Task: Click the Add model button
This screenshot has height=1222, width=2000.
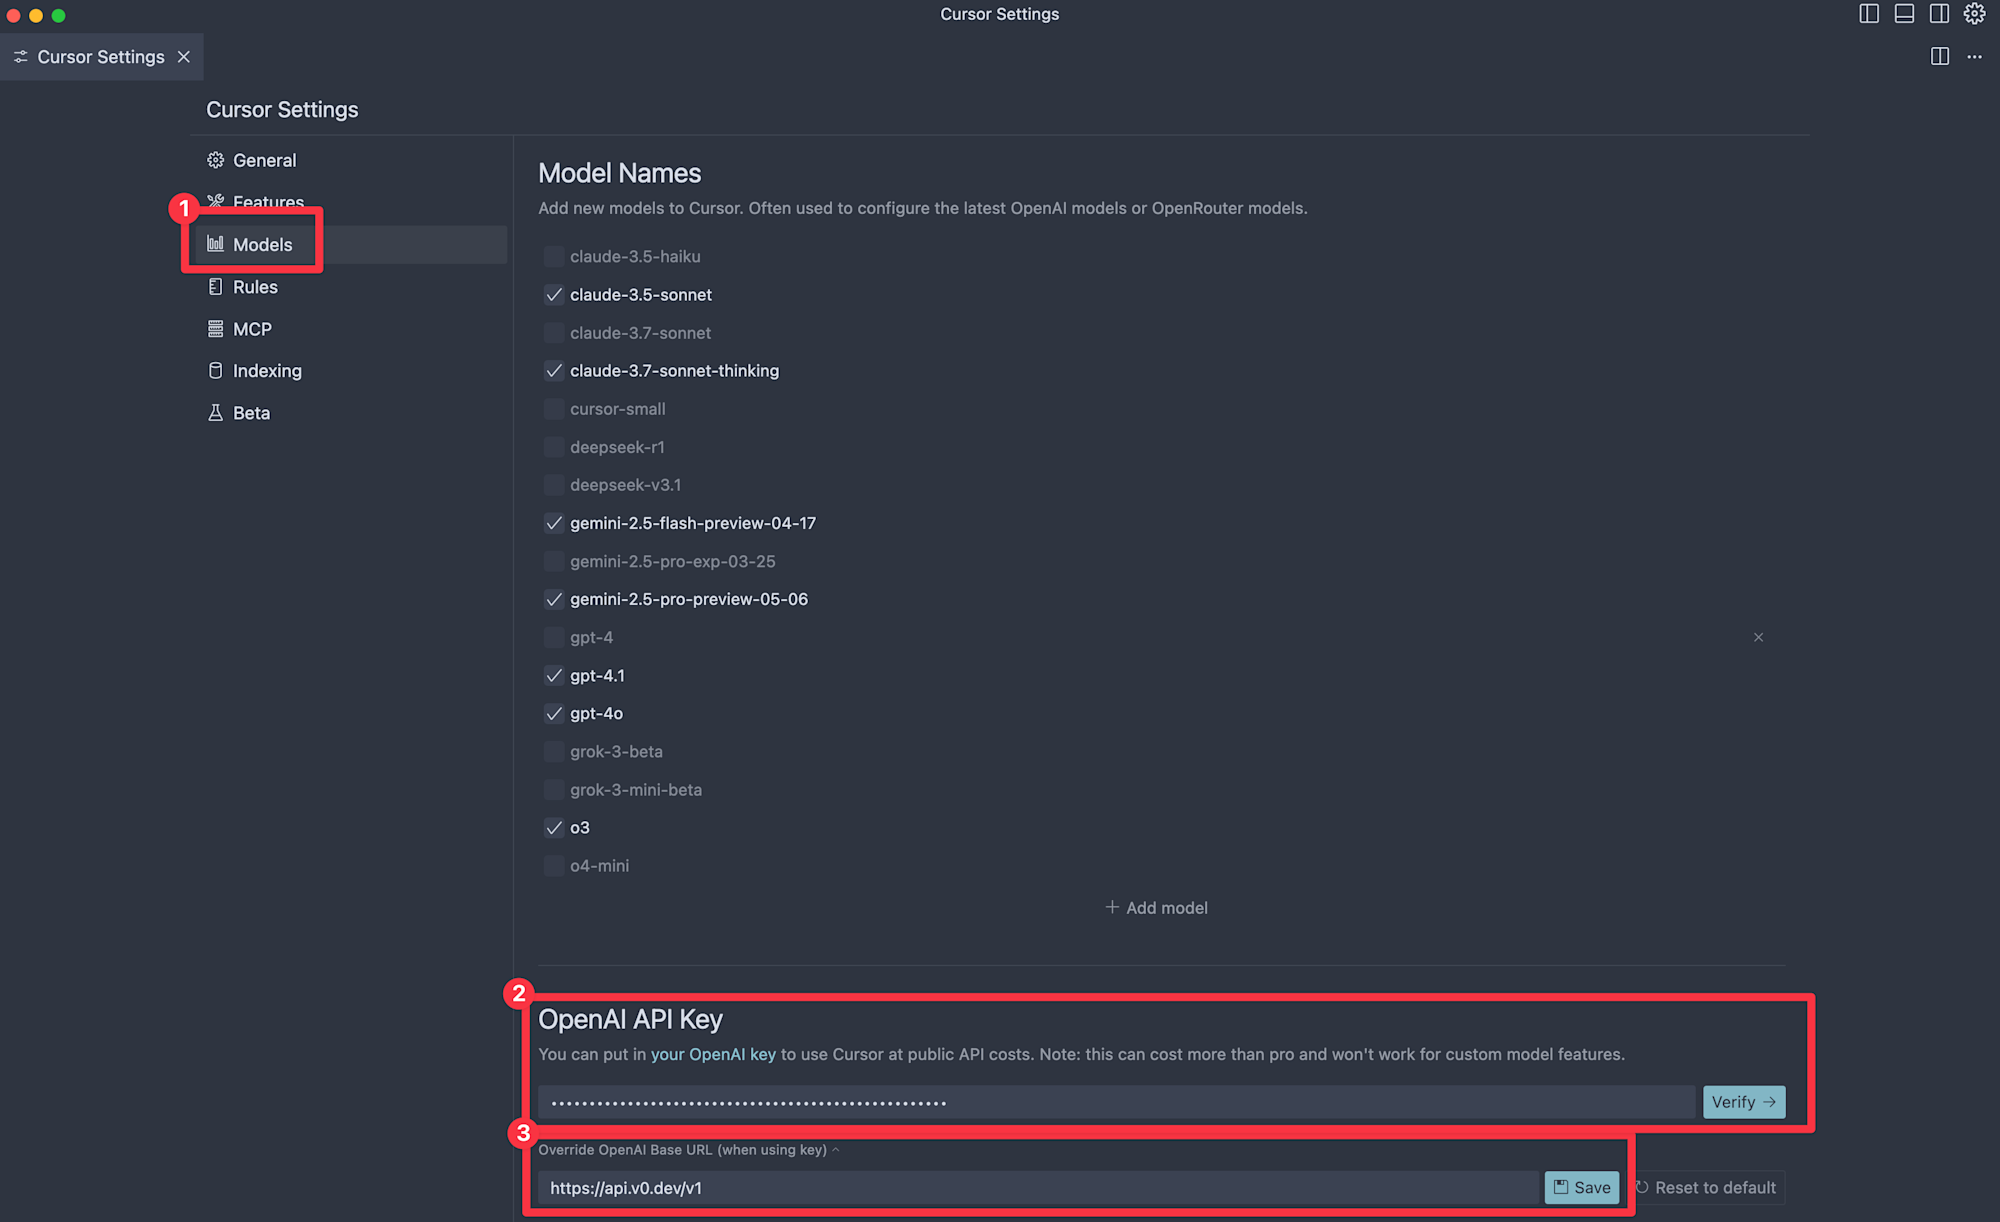Action: (x=1157, y=907)
